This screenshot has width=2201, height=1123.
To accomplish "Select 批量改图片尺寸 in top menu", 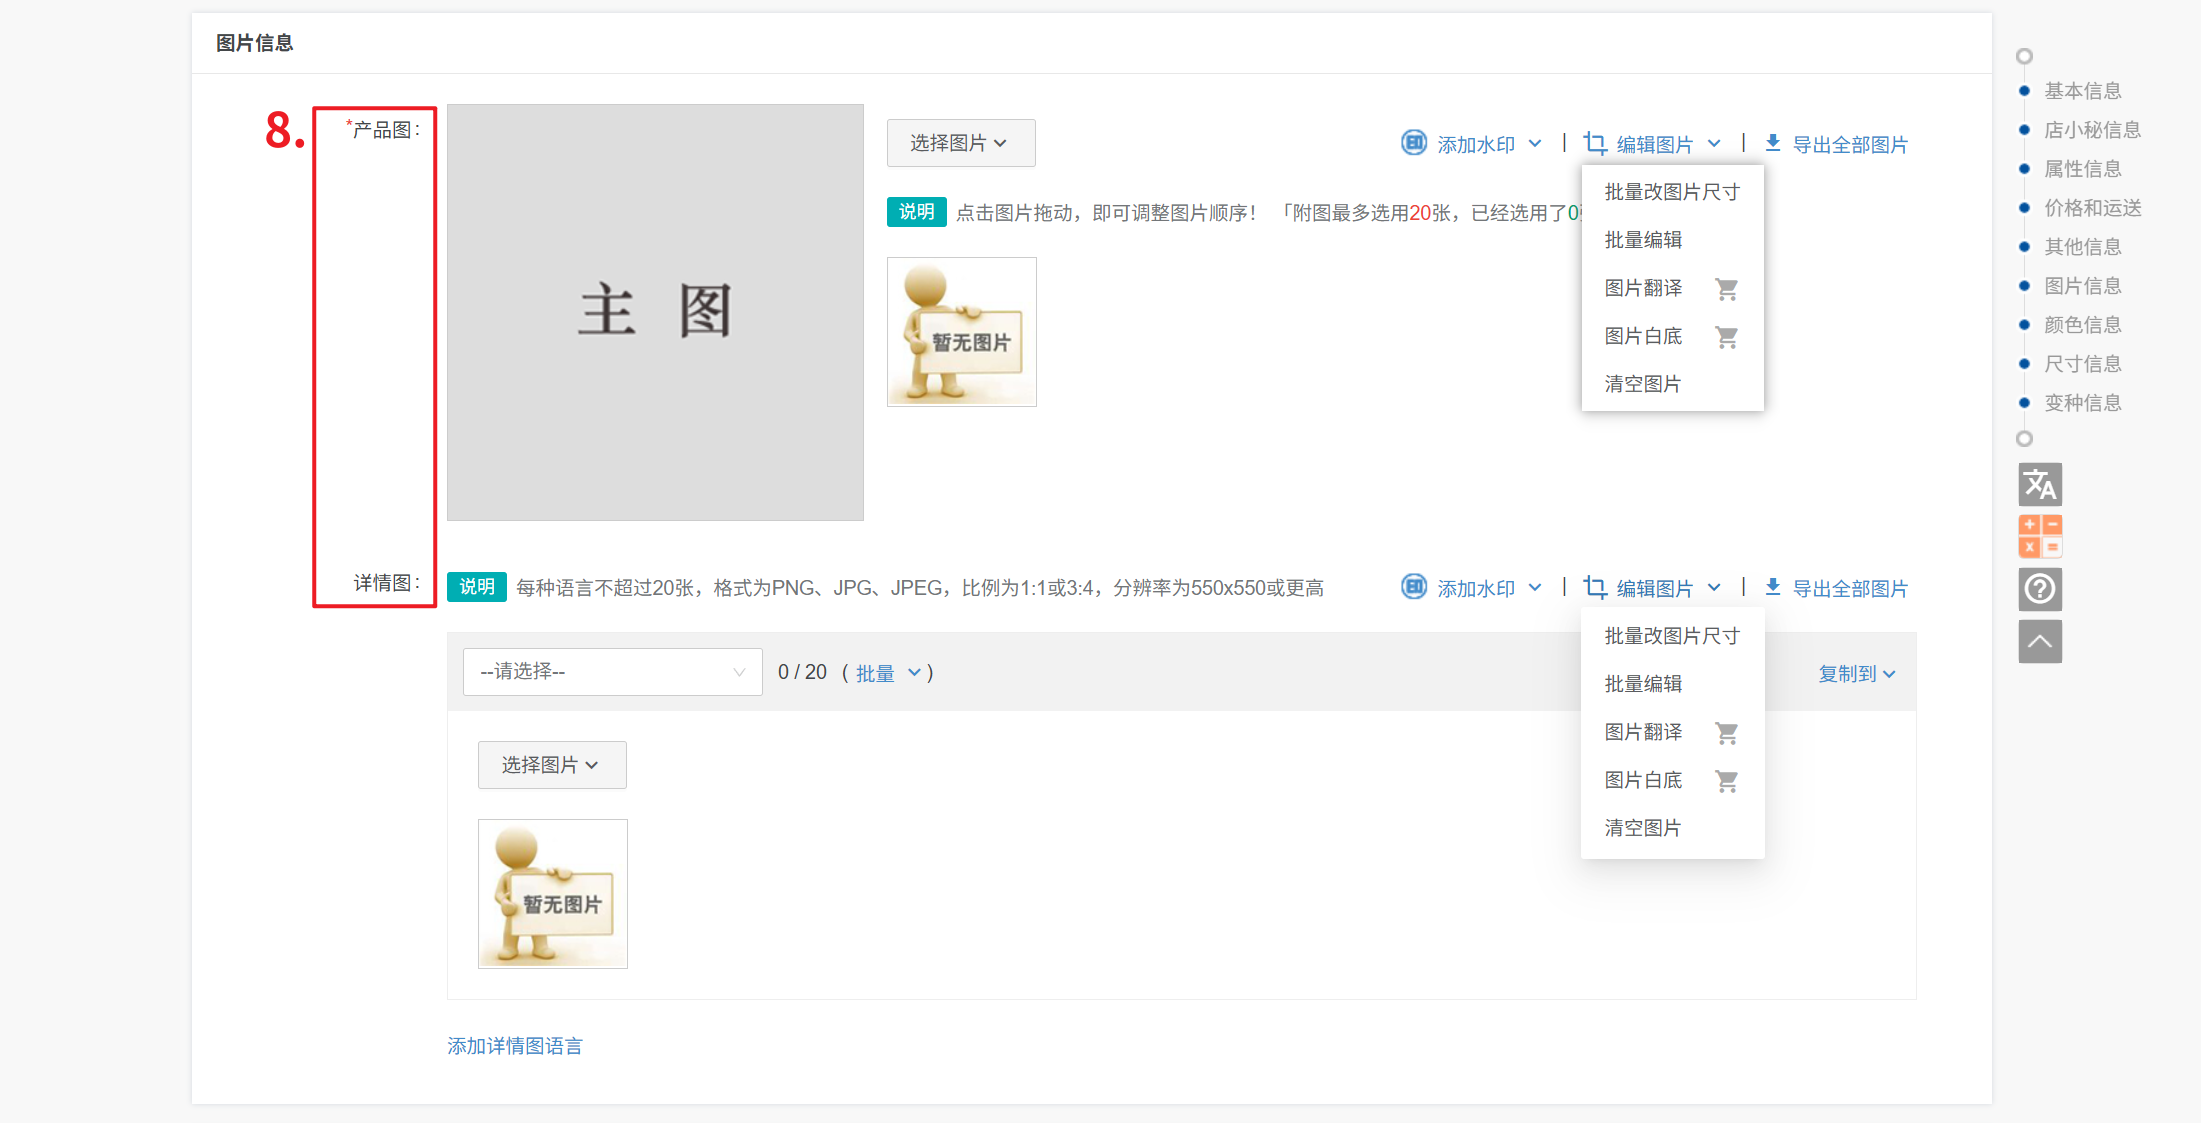I will pyautogui.click(x=1671, y=192).
